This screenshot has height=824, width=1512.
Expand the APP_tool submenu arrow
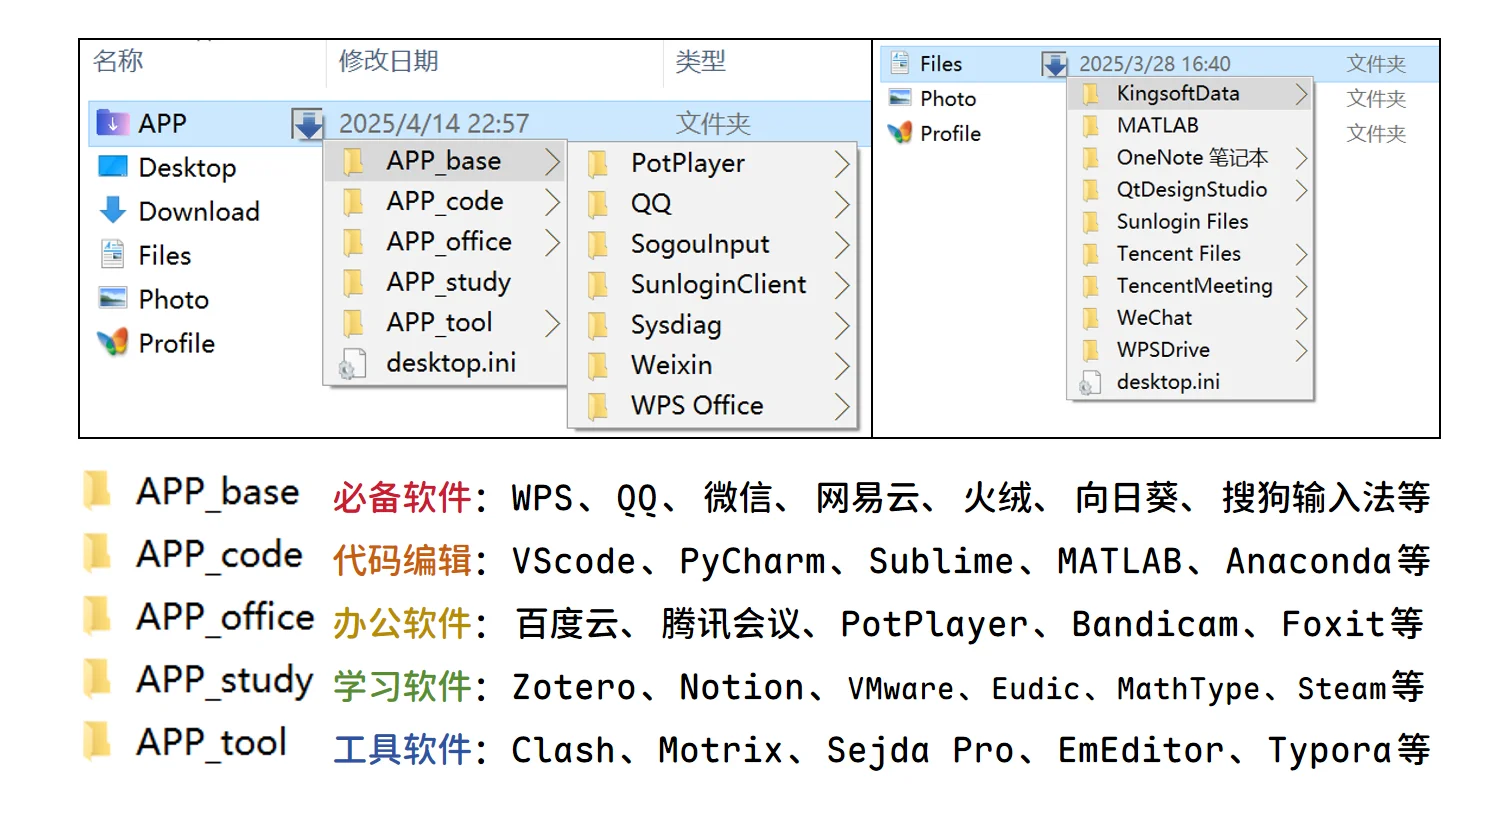(552, 323)
